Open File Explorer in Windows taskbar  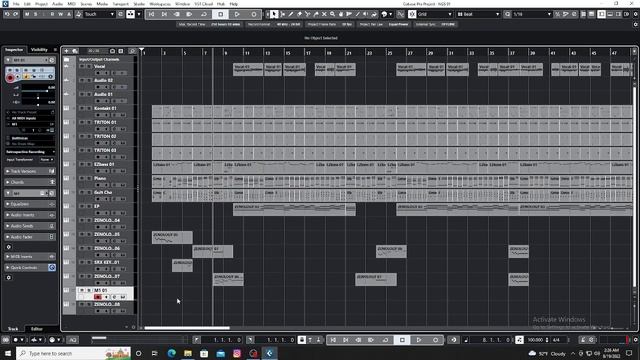point(188,353)
